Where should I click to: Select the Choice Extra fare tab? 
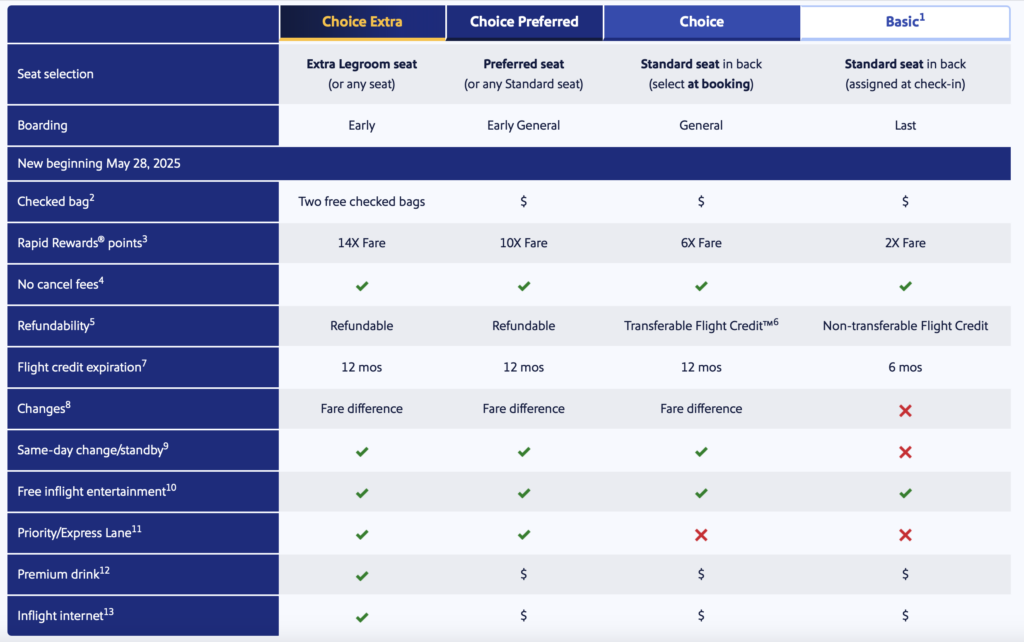point(362,22)
